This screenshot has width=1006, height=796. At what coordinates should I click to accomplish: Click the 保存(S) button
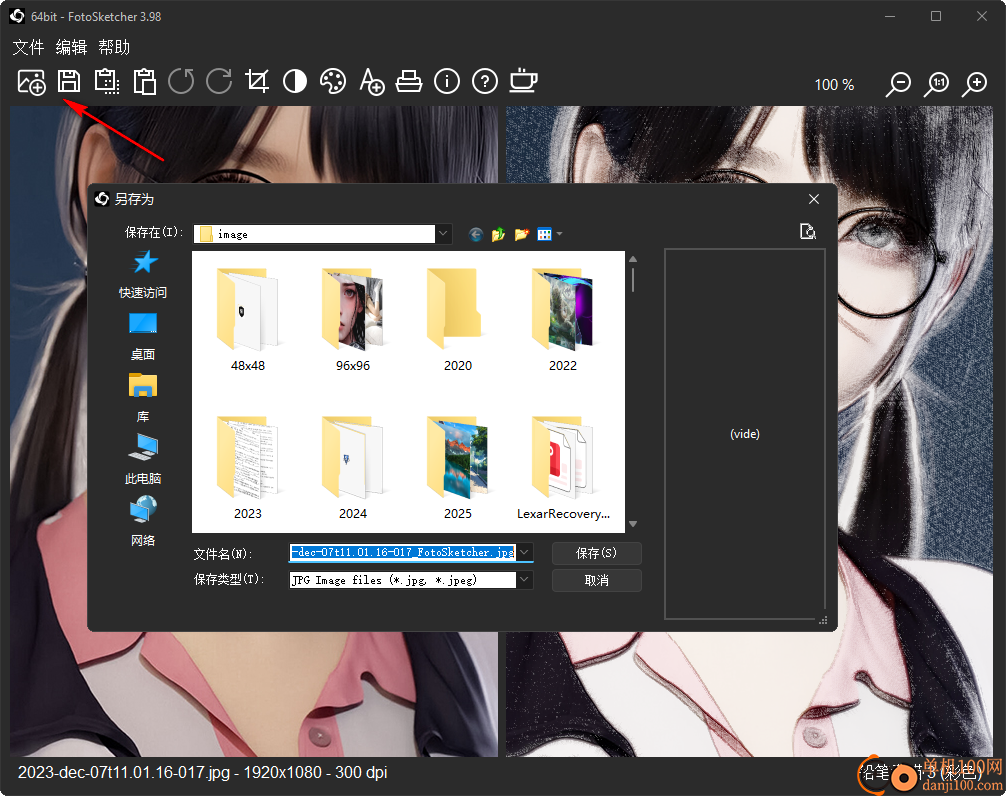tap(597, 553)
